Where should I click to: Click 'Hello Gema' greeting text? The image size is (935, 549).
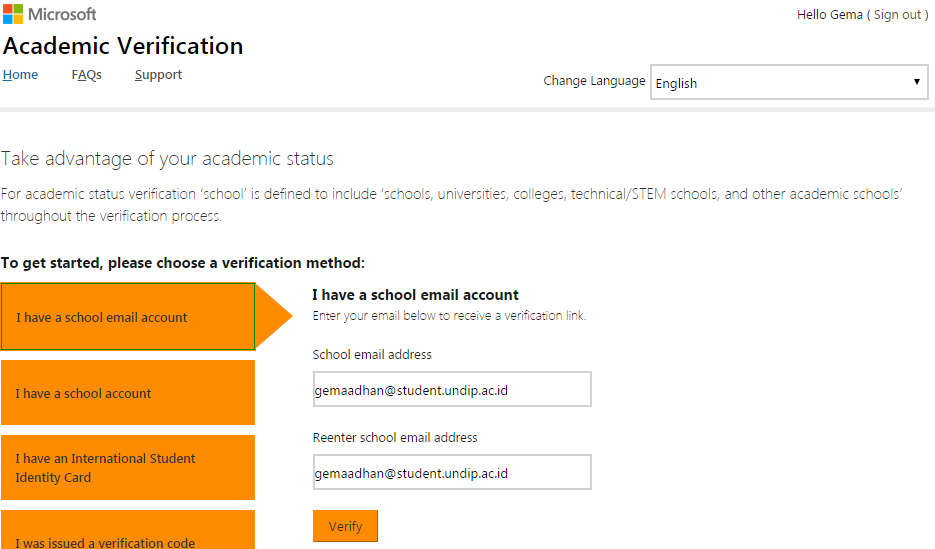click(829, 14)
